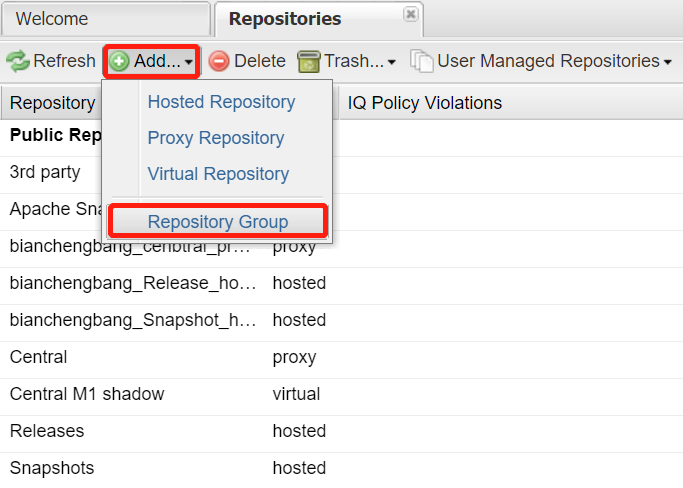The width and height of the screenshot is (683, 488).
Task: Select the Central M1 shadow repository row
Action: 86,394
